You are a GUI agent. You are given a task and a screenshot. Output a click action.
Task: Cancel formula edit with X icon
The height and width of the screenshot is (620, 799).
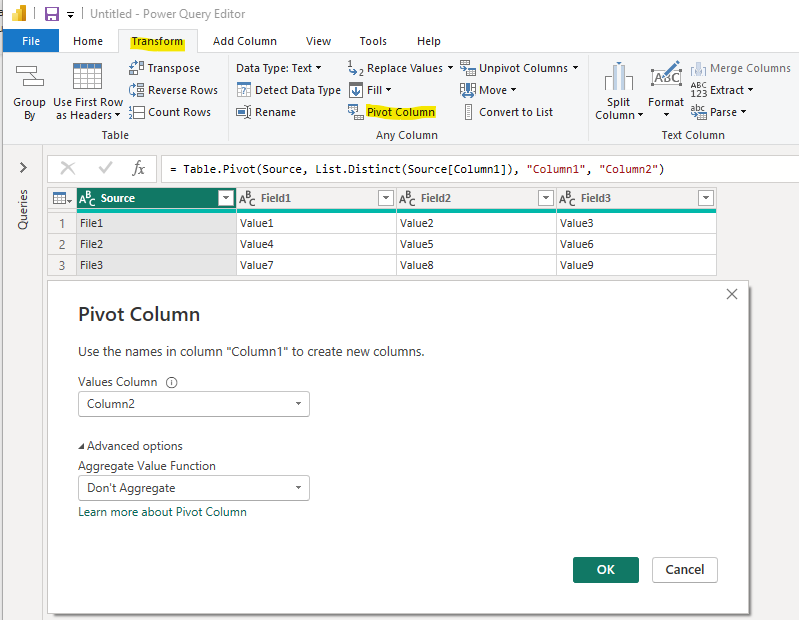pos(68,168)
